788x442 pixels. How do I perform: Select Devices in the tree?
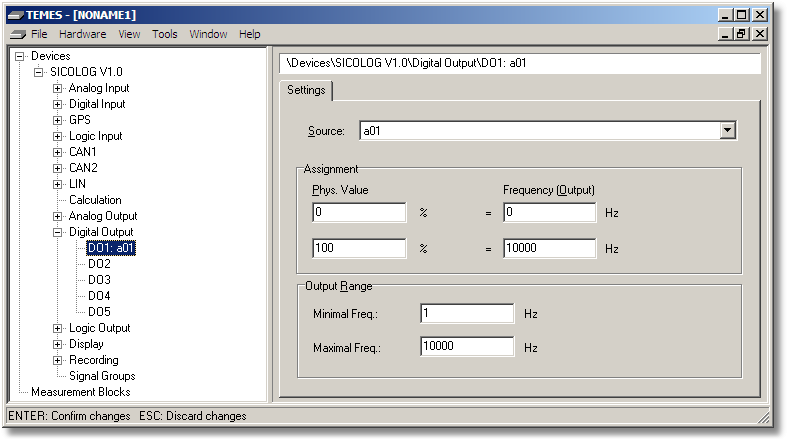51,56
